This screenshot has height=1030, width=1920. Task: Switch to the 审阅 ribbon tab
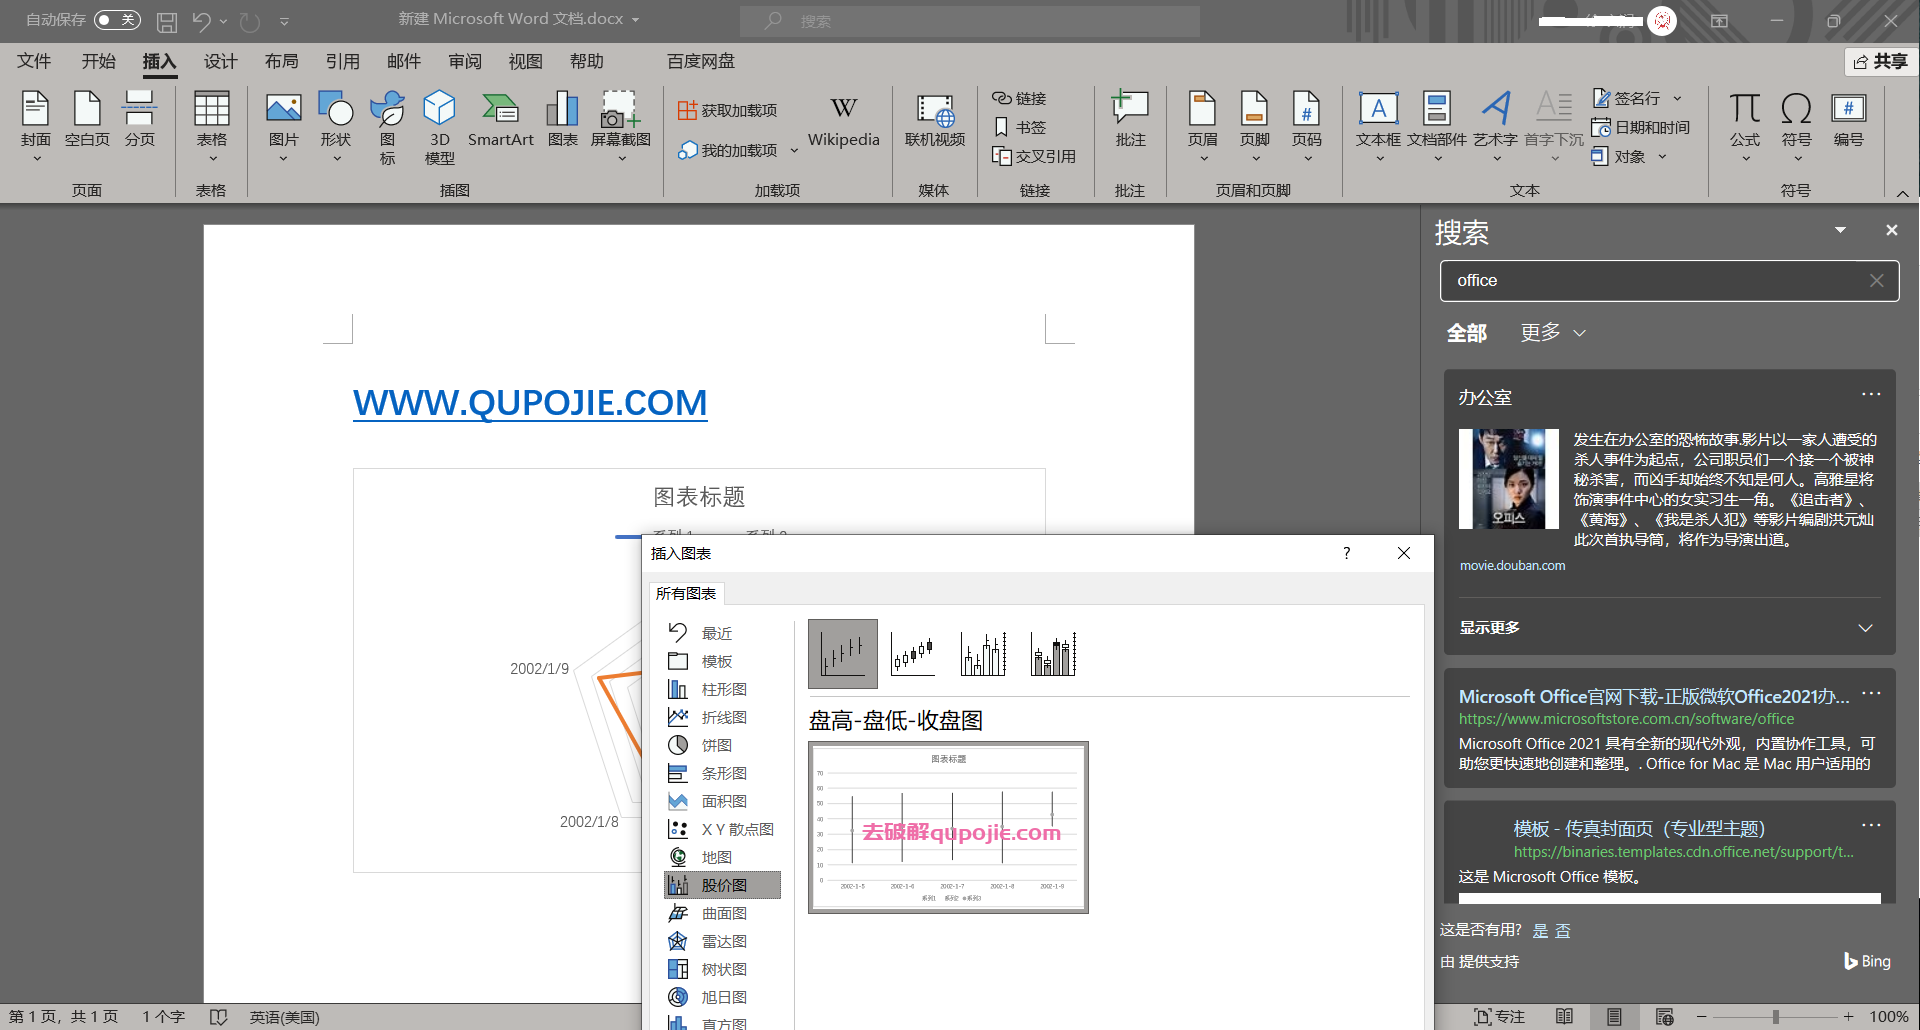(464, 62)
